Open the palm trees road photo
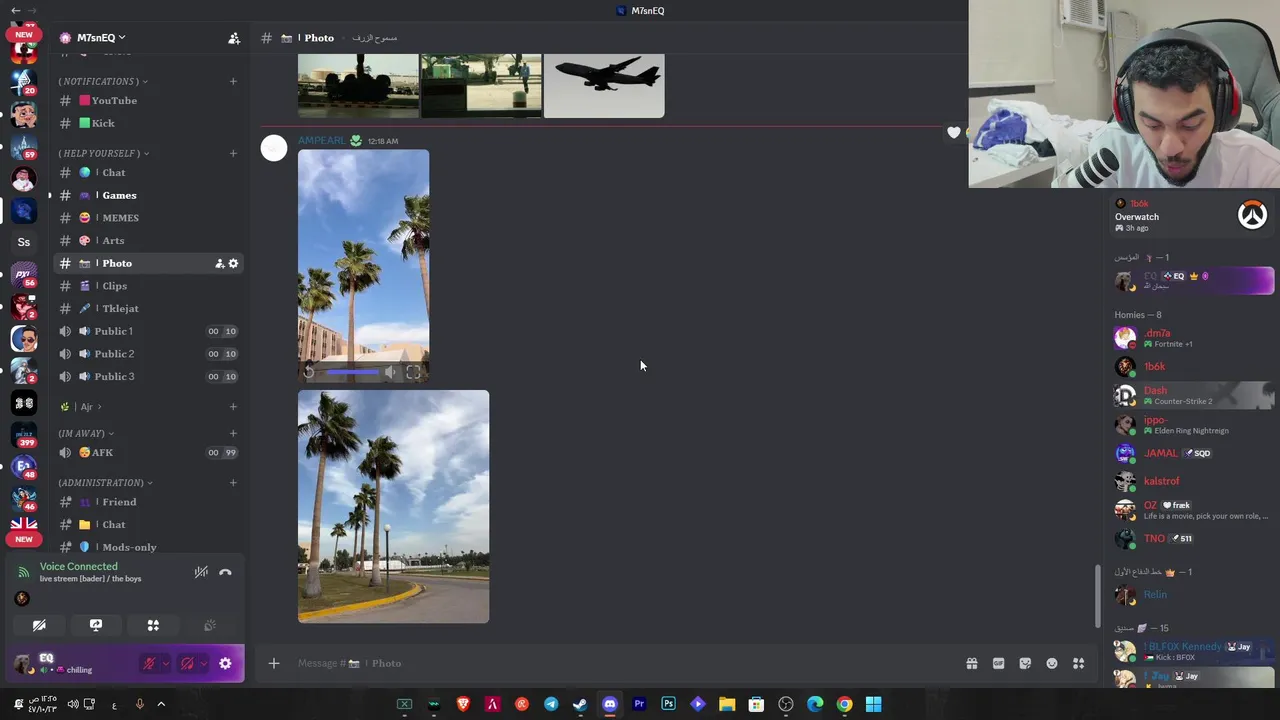This screenshot has height=720, width=1280. pos(393,507)
